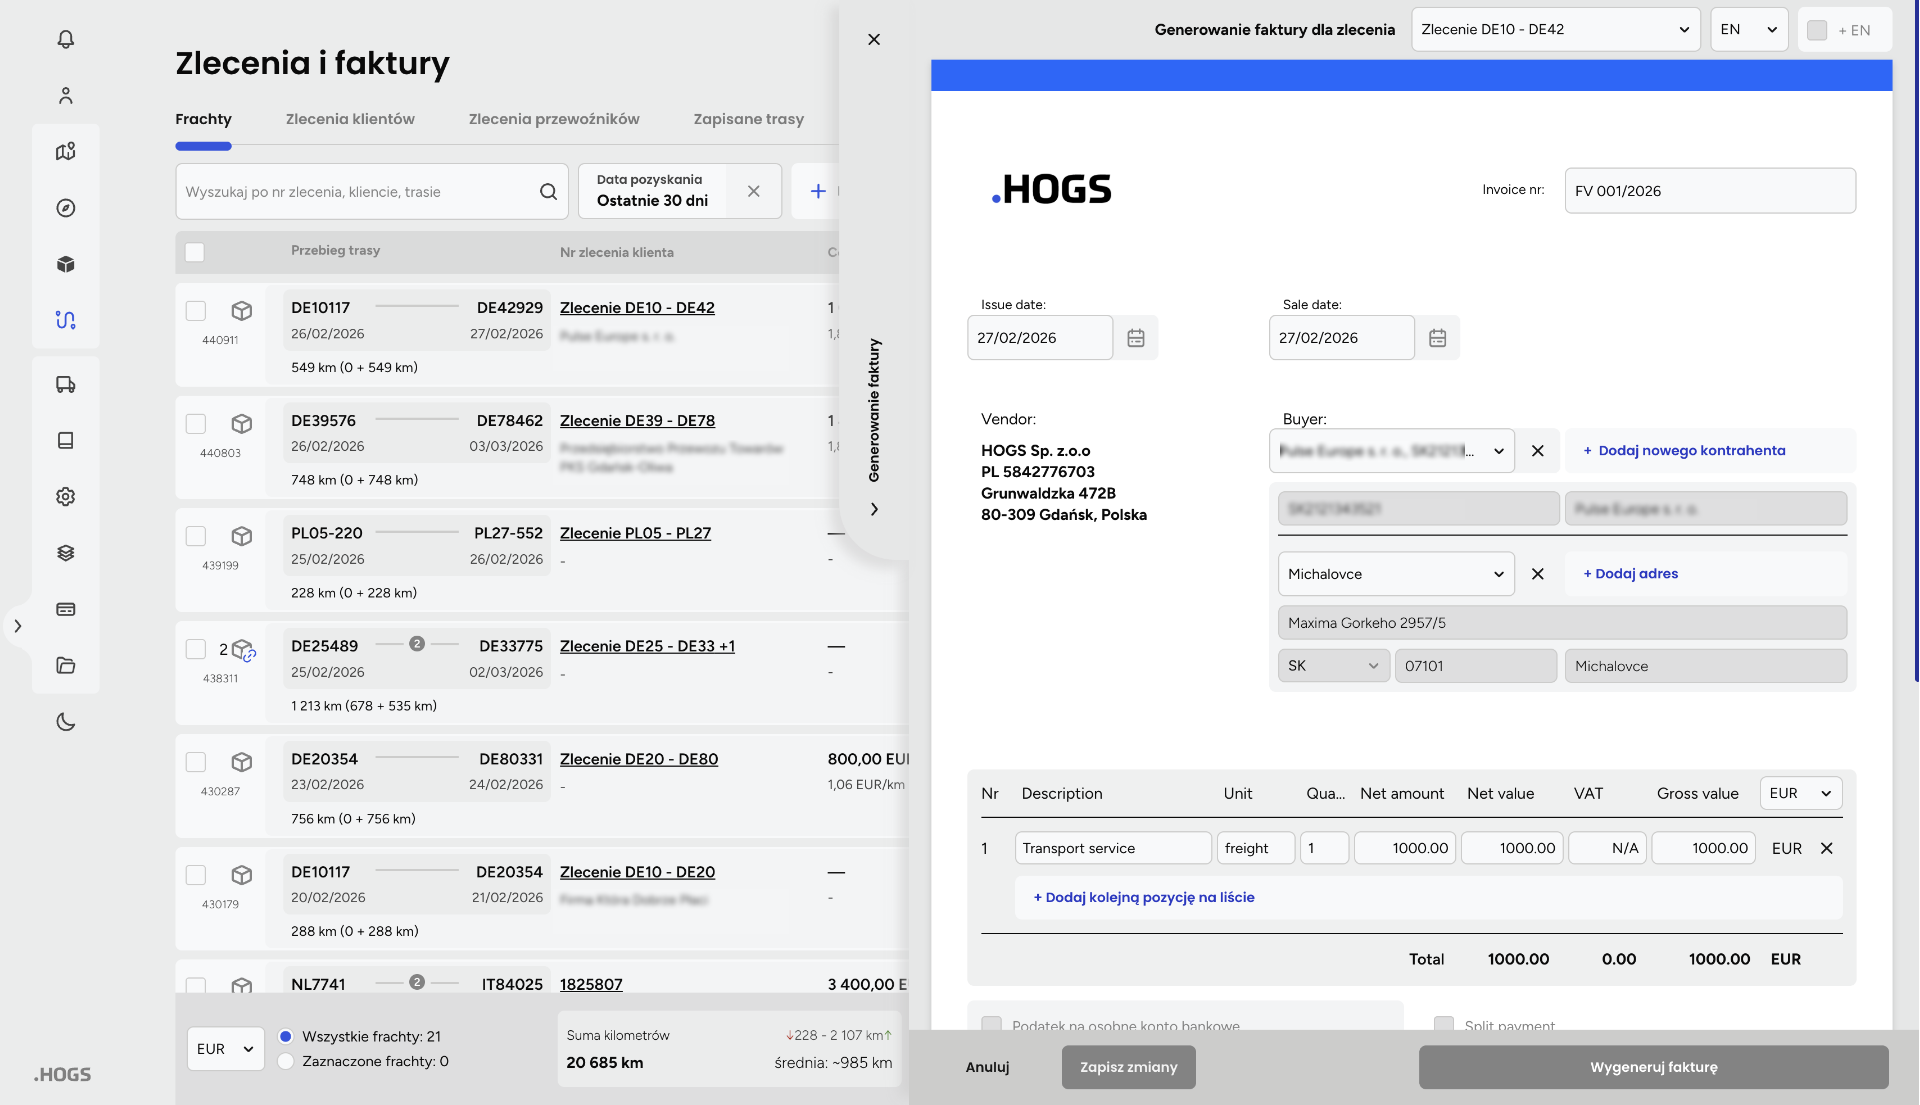Open the SK country dropdown
This screenshot has height=1105, width=1920.
point(1333,666)
